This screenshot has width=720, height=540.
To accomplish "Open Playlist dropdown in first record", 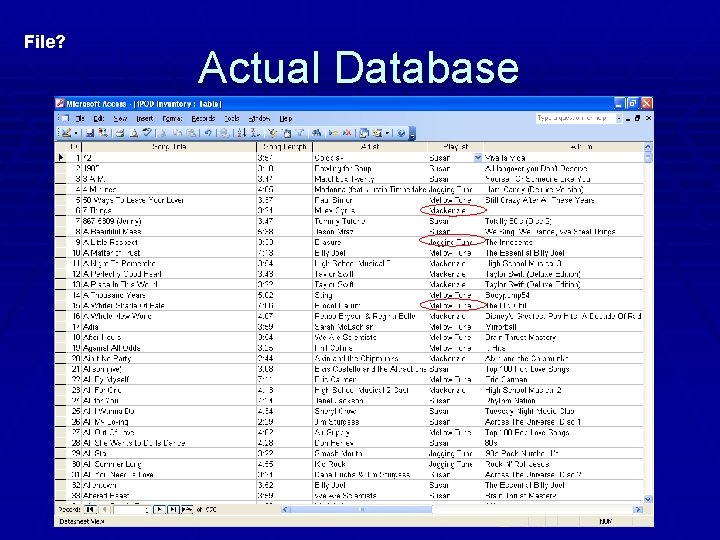I will click(478, 158).
